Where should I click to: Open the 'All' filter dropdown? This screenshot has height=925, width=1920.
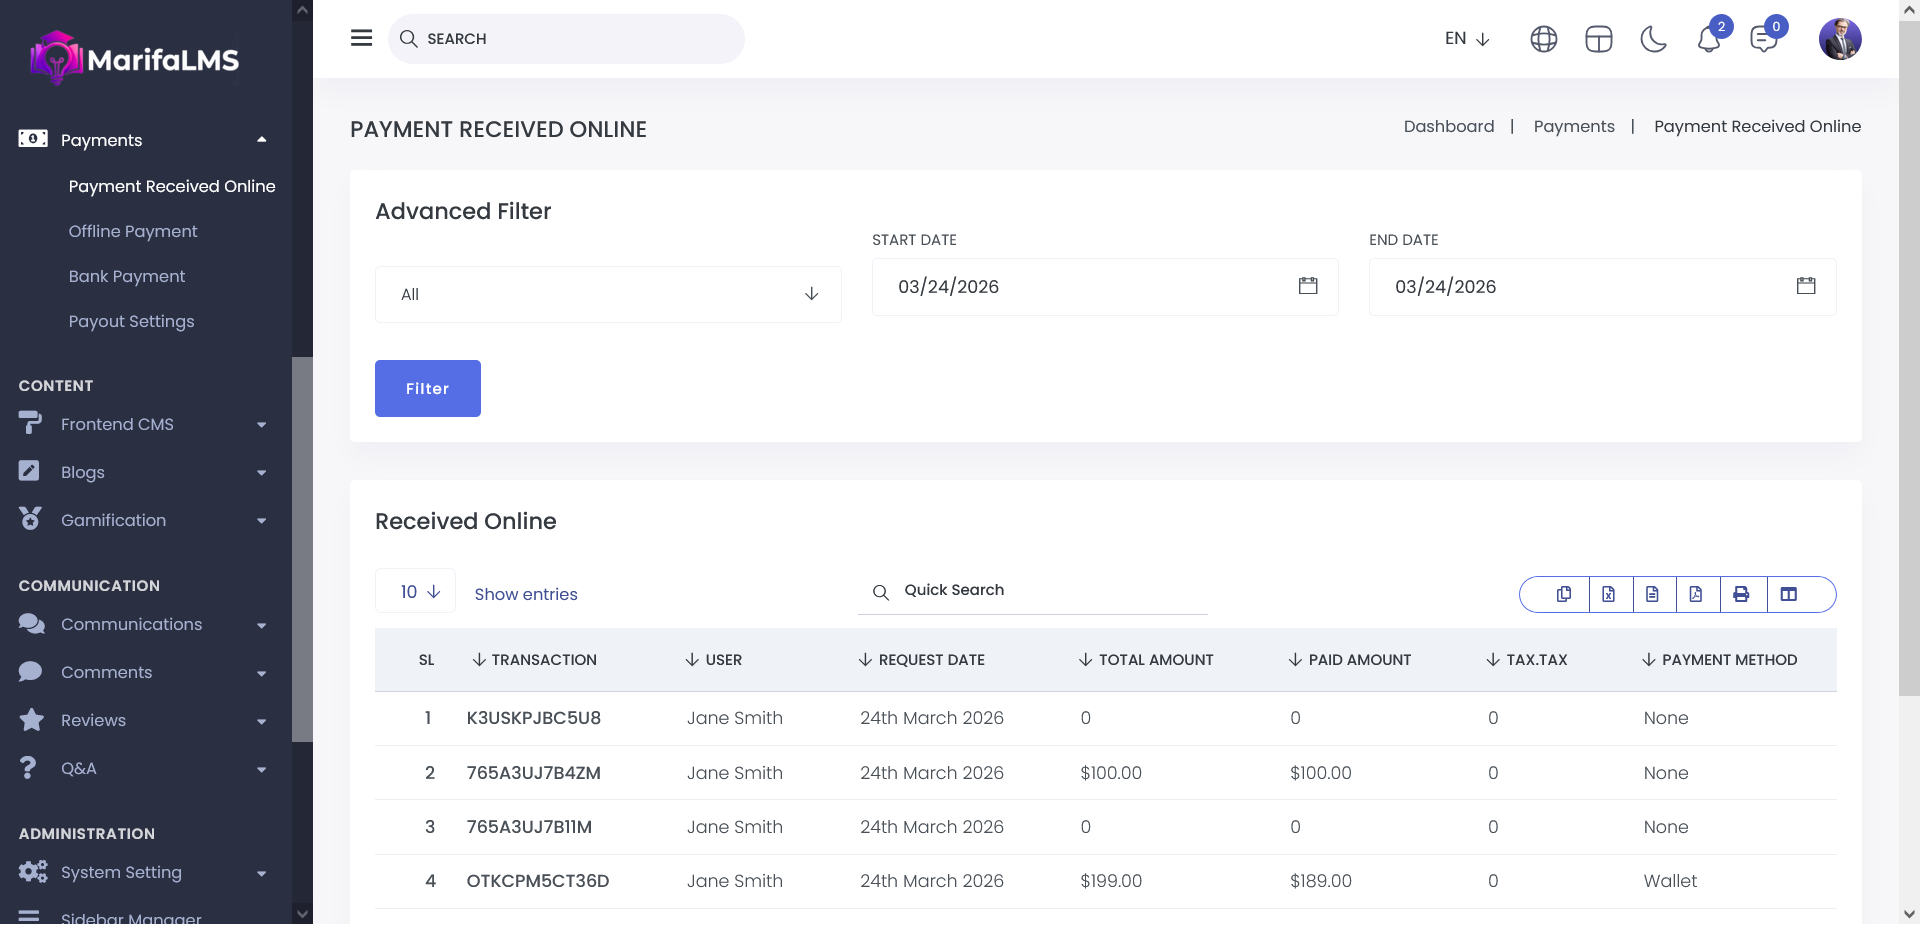(608, 294)
